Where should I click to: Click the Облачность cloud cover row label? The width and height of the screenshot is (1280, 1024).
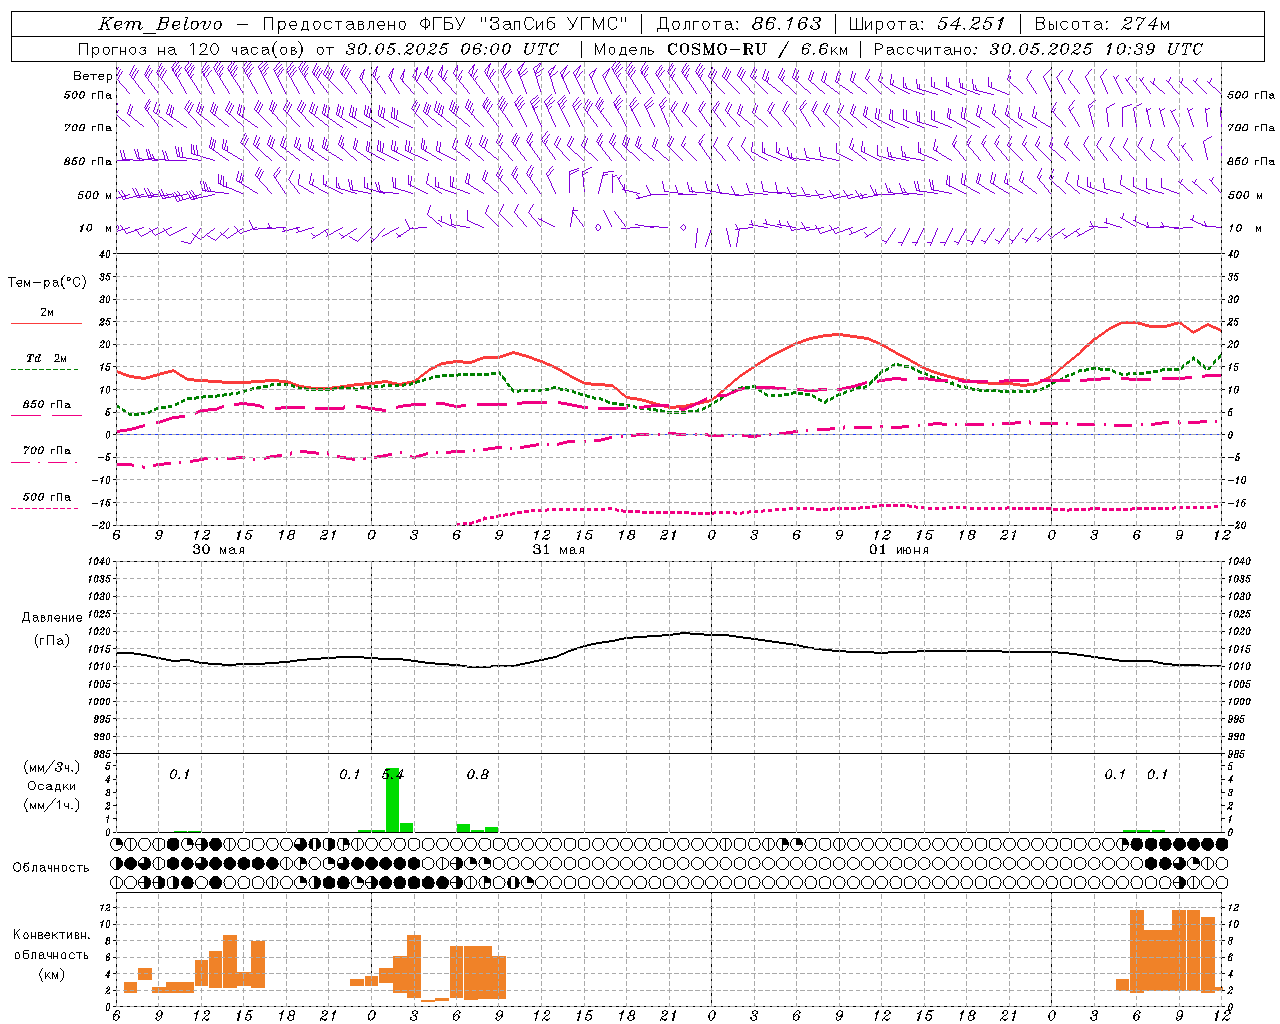(x=50, y=867)
